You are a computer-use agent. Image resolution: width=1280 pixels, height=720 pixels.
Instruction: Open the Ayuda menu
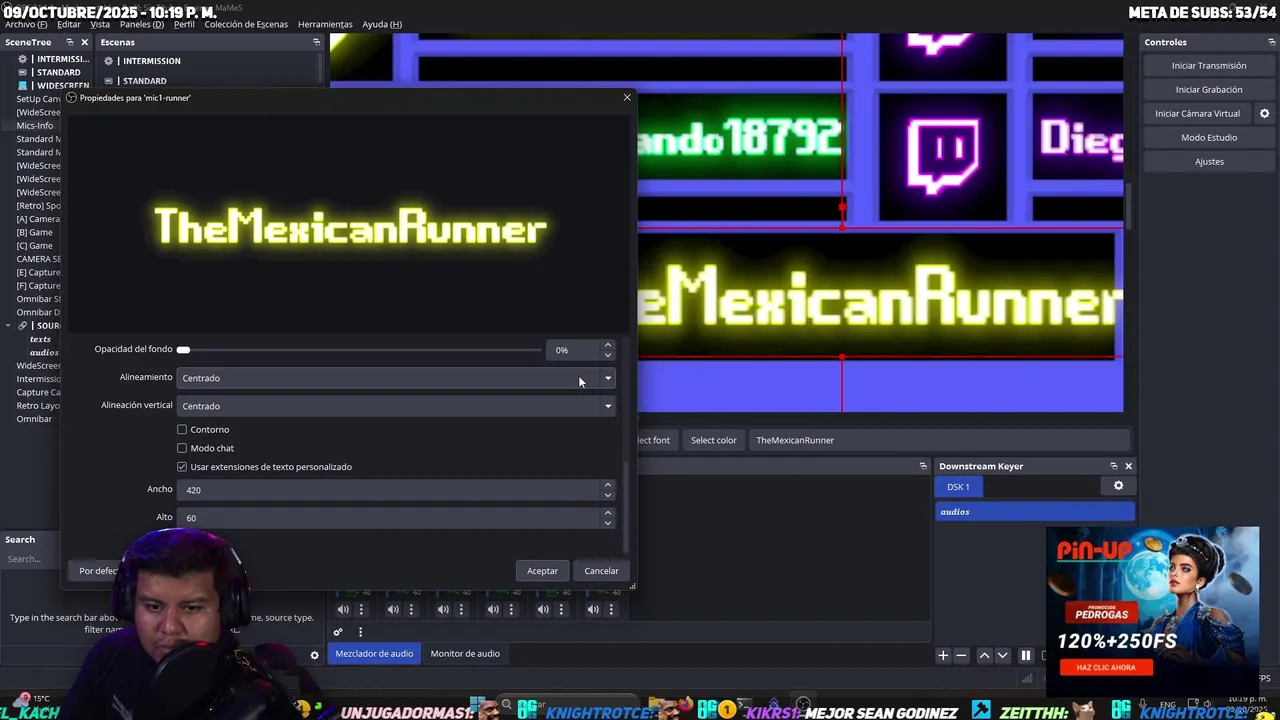[x=382, y=24]
